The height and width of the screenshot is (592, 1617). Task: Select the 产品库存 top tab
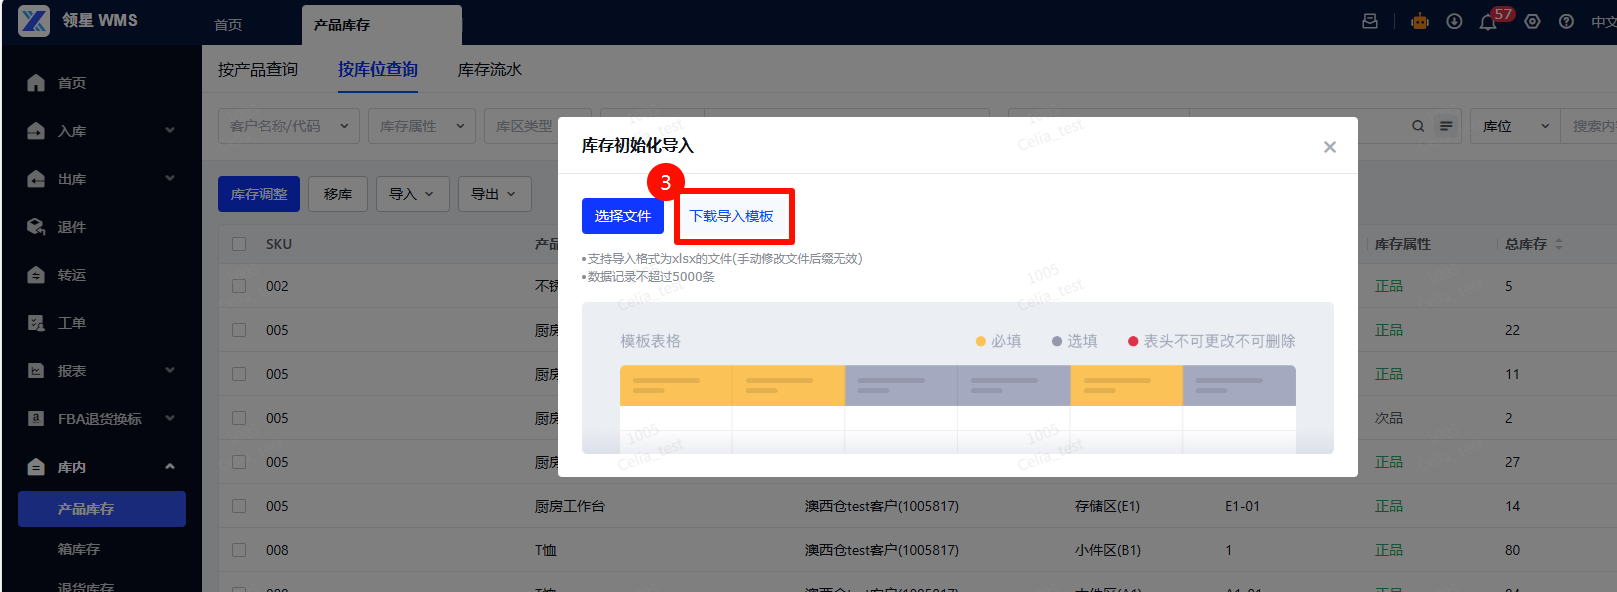[382, 25]
